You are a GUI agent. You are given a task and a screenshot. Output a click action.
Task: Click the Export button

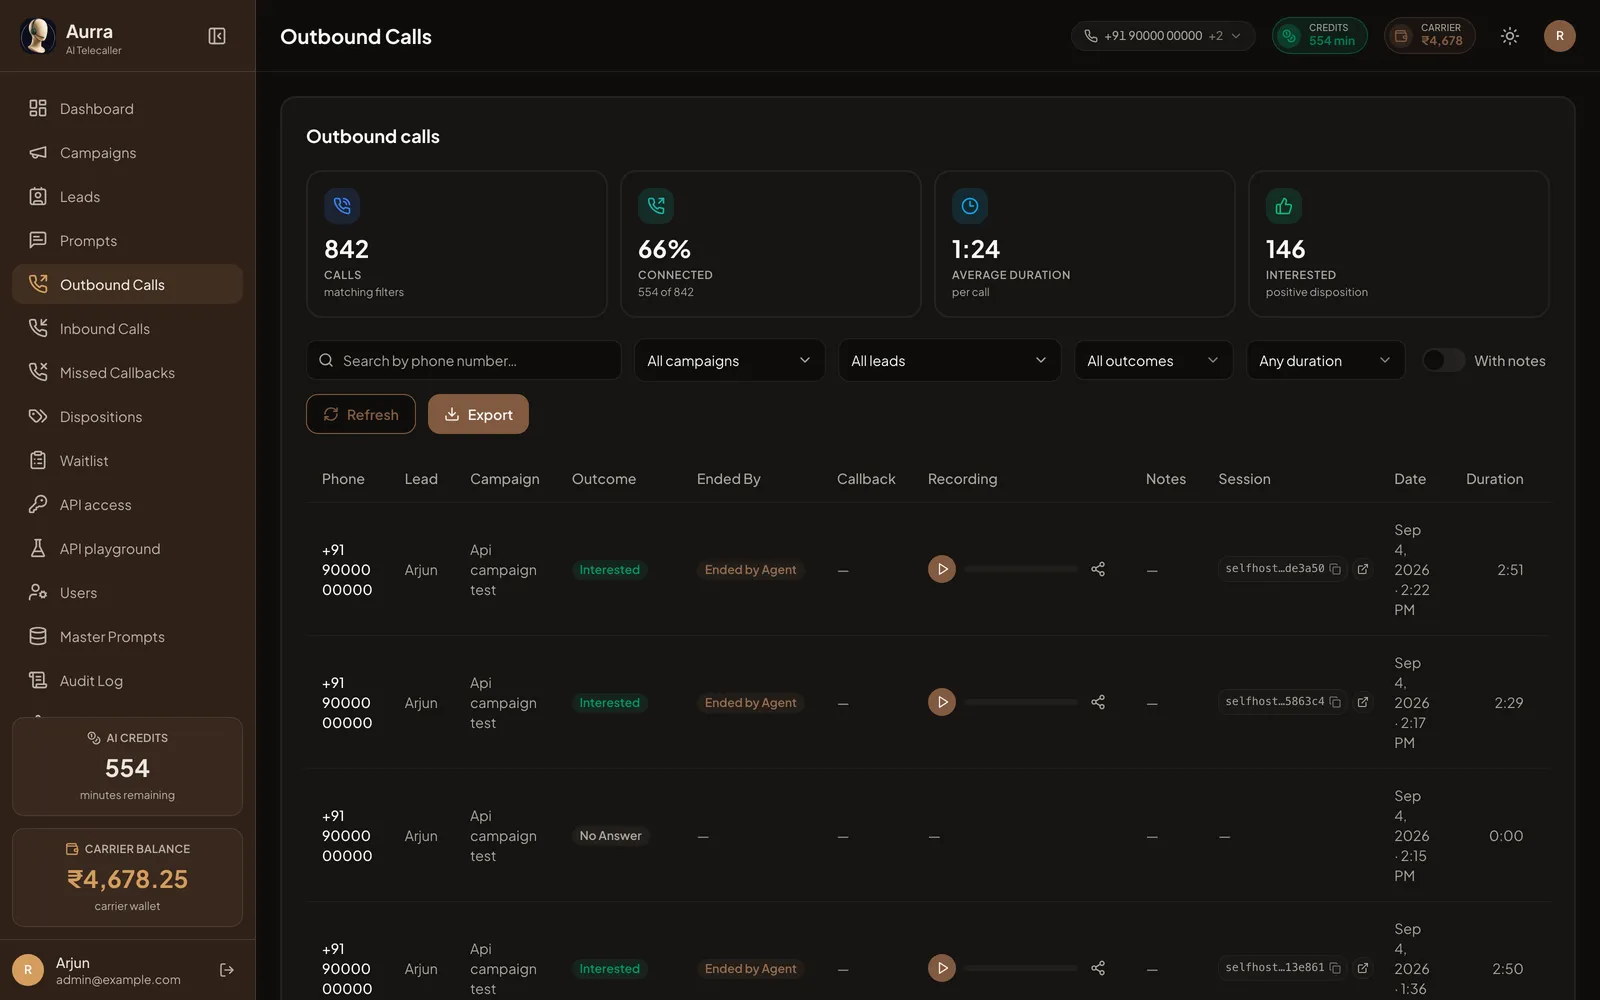[x=478, y=414]
